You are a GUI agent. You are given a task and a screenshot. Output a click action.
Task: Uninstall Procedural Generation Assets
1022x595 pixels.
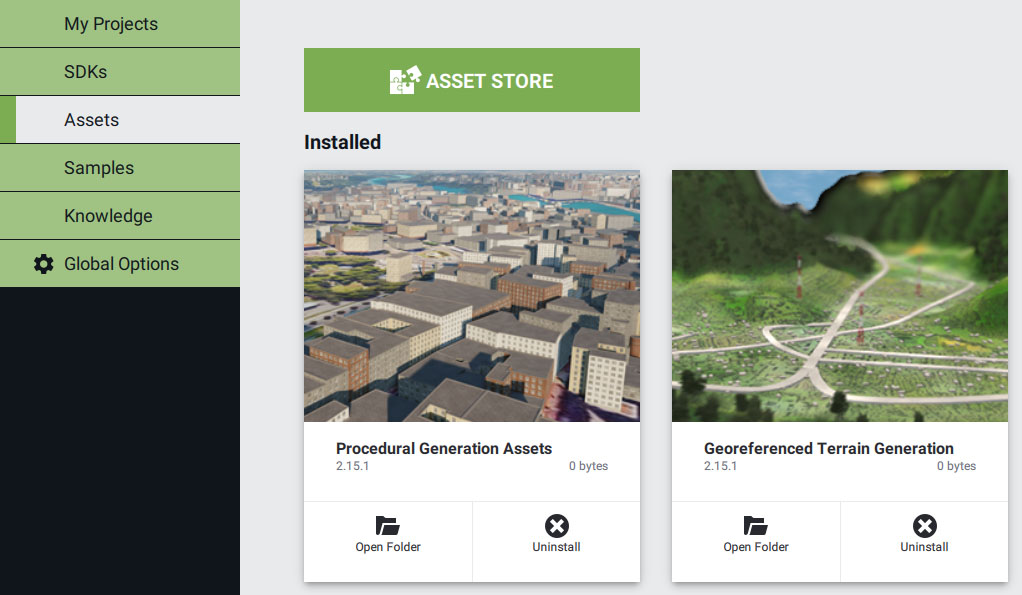click(x=556, y=542)
